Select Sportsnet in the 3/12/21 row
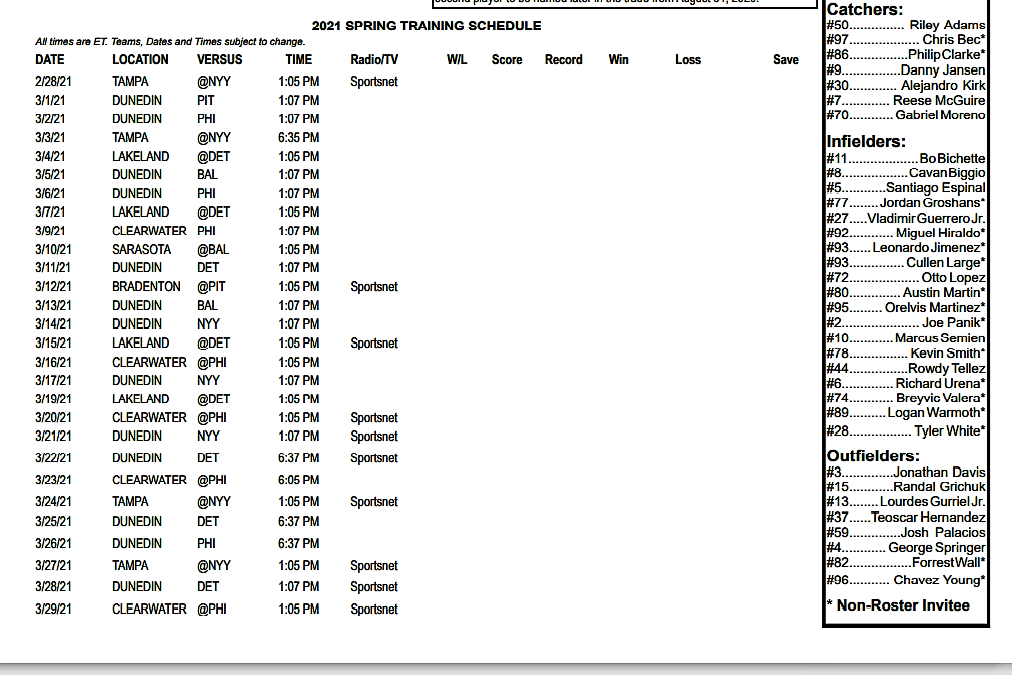Screen dimensions: 1012x675 tap(374, 287)
